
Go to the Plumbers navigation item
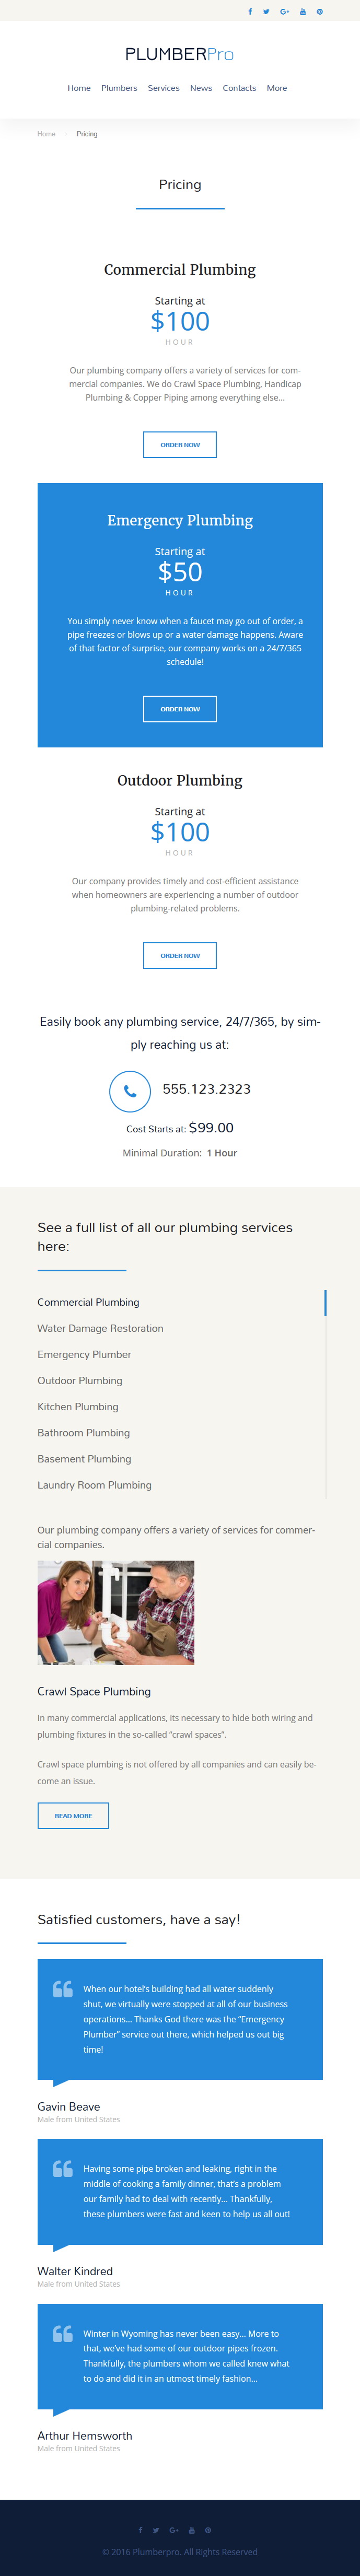click(119, 88)
